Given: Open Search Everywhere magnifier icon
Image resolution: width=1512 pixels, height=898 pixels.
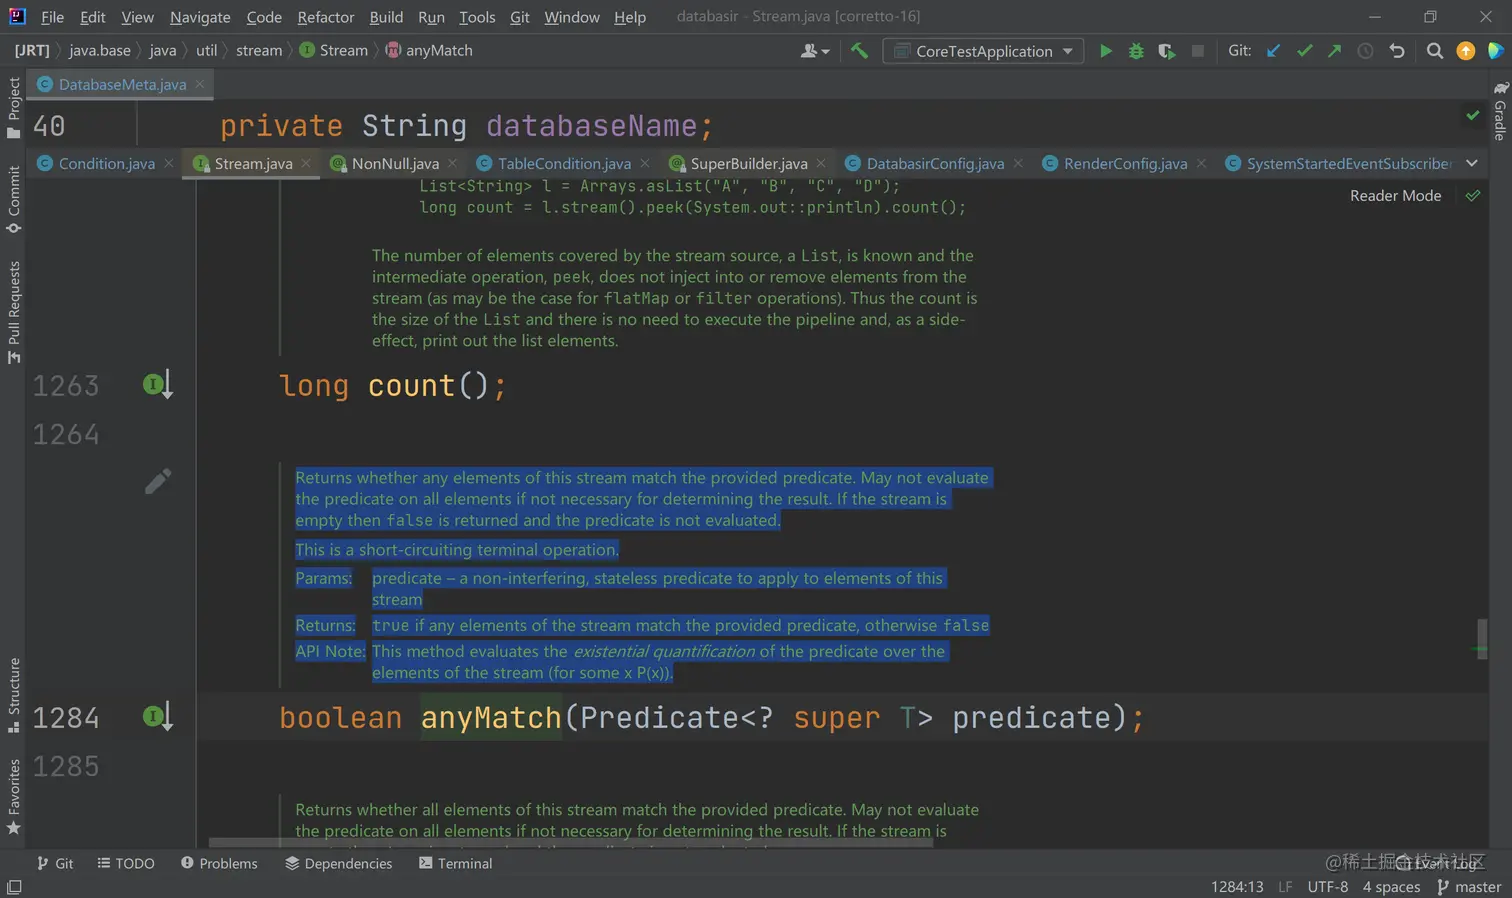Looking at the screenshot, I should click(1434, 51).
